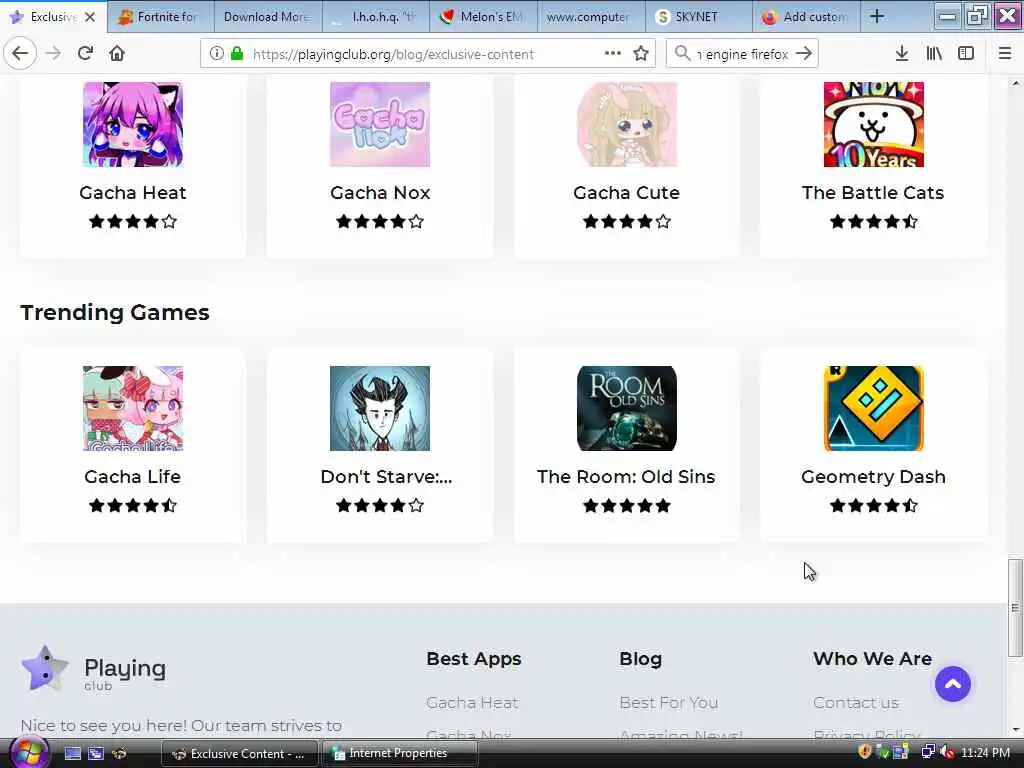This screenshot has width=1024, height=768.
Task: Open Don't Starve game thumbnail
Action: pos(379,408)
